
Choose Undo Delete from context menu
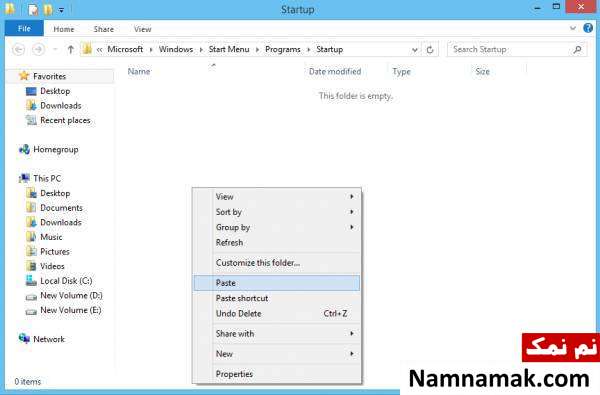(x=277, y=313)
